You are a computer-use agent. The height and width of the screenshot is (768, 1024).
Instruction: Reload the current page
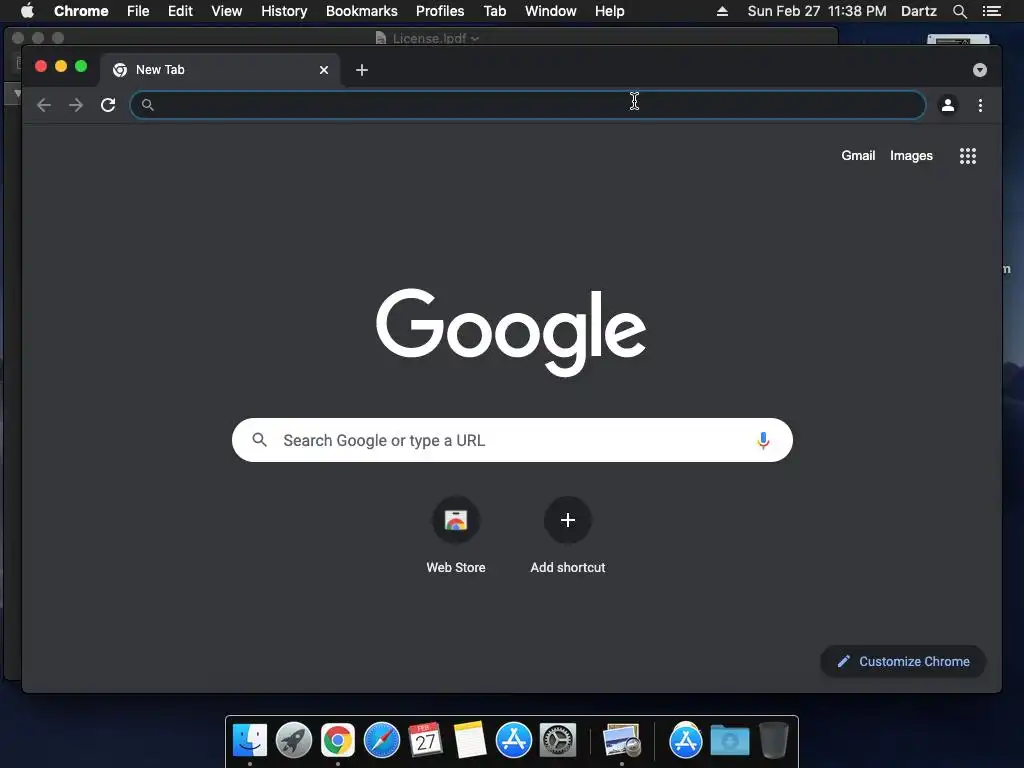(108, 105)
